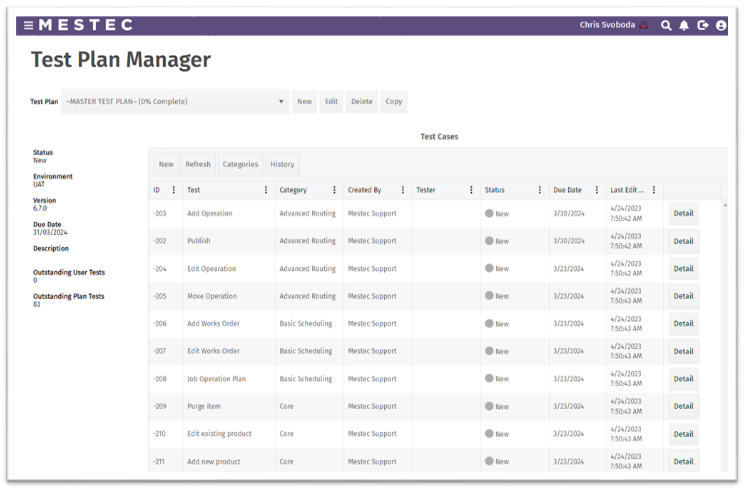Open Detail for Move Operation
The image size is (748, 492).
[x=684, y=296]
